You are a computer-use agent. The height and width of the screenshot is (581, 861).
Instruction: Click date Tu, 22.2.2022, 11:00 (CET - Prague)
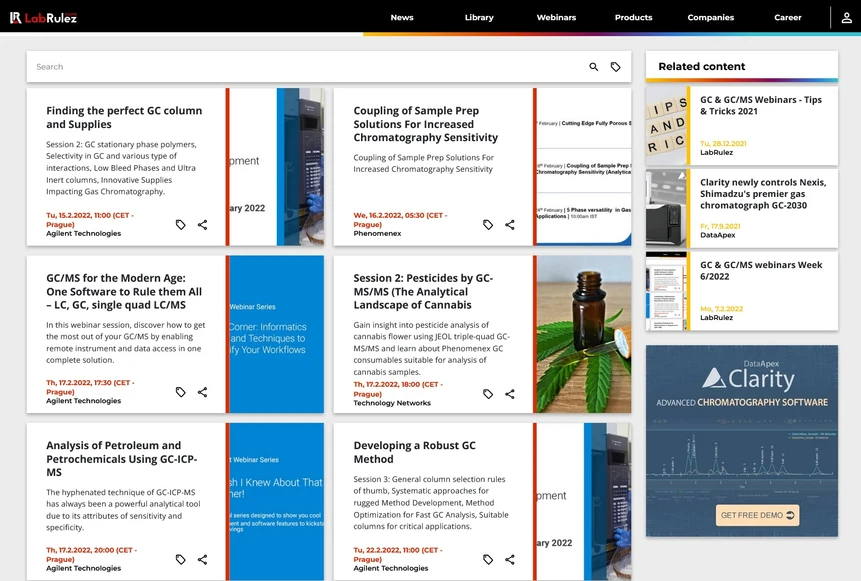coord(398,555)
